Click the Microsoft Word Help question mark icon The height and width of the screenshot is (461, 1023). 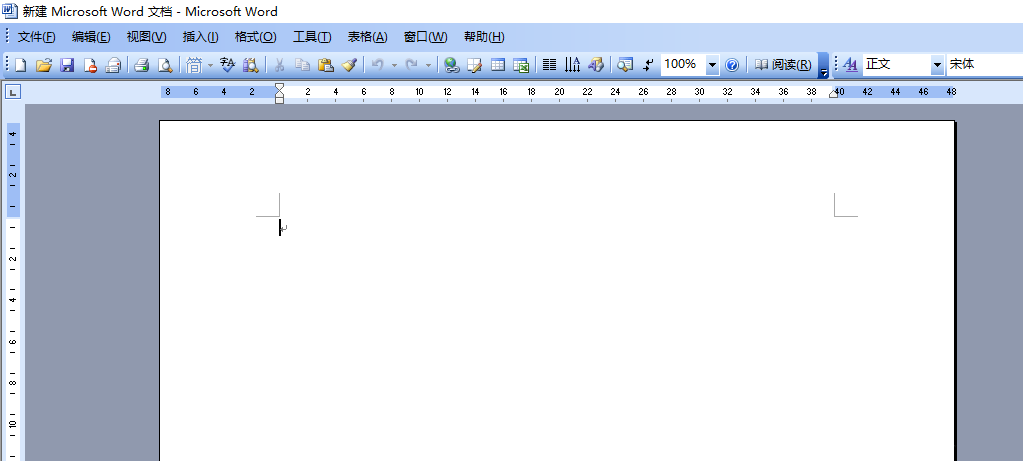point(732,65)
